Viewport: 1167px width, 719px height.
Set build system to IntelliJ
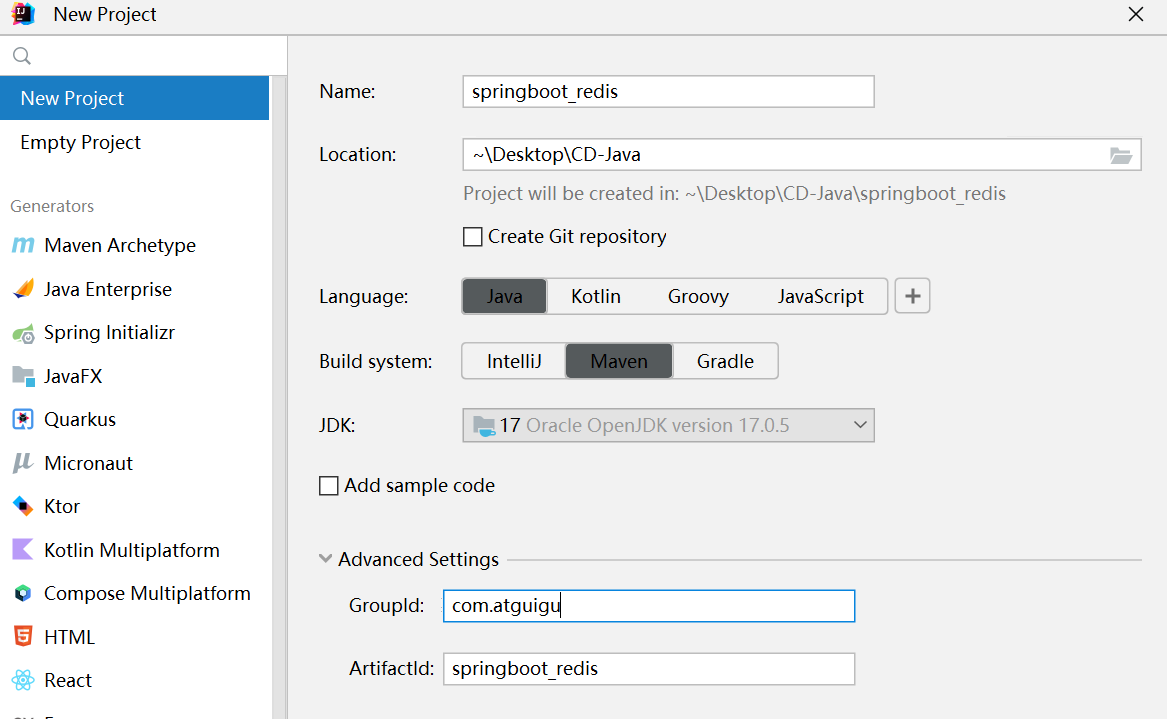click(x=514, y=361)
